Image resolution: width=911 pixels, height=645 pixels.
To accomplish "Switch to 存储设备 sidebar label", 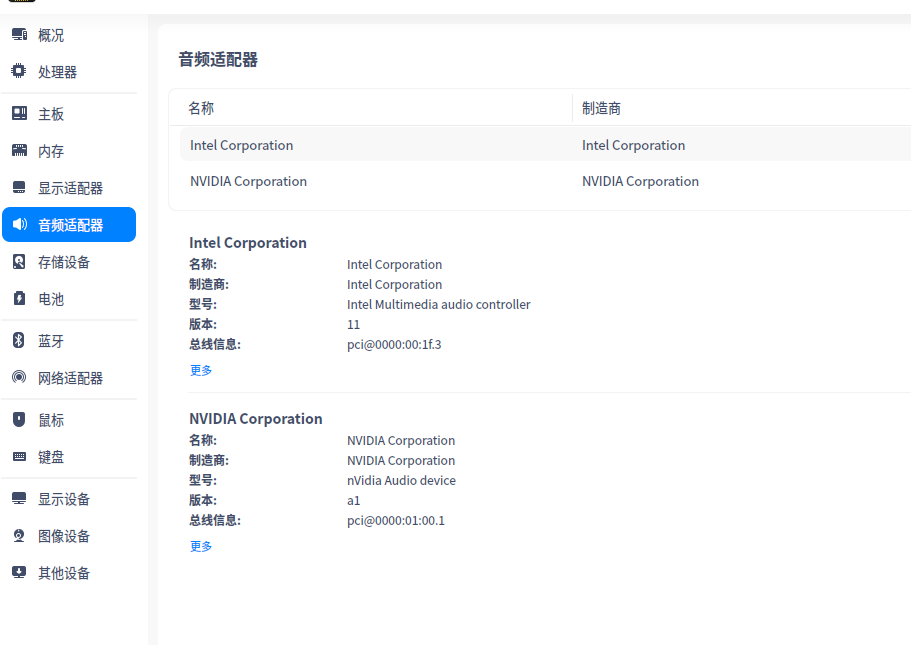I will 64,262.
